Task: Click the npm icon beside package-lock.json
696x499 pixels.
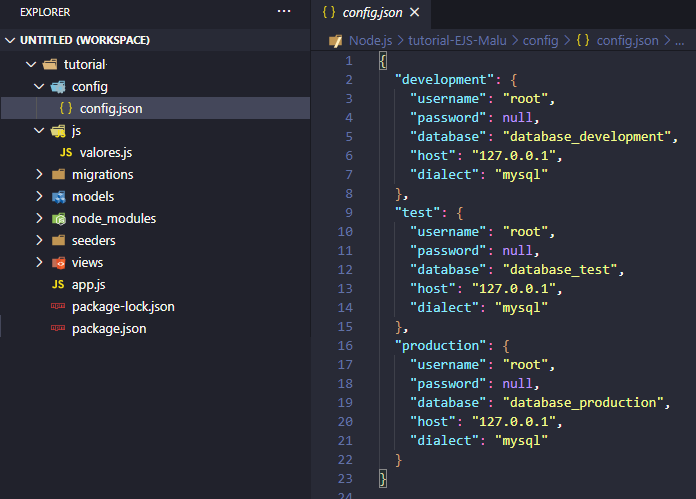Action: pos(58,306)
